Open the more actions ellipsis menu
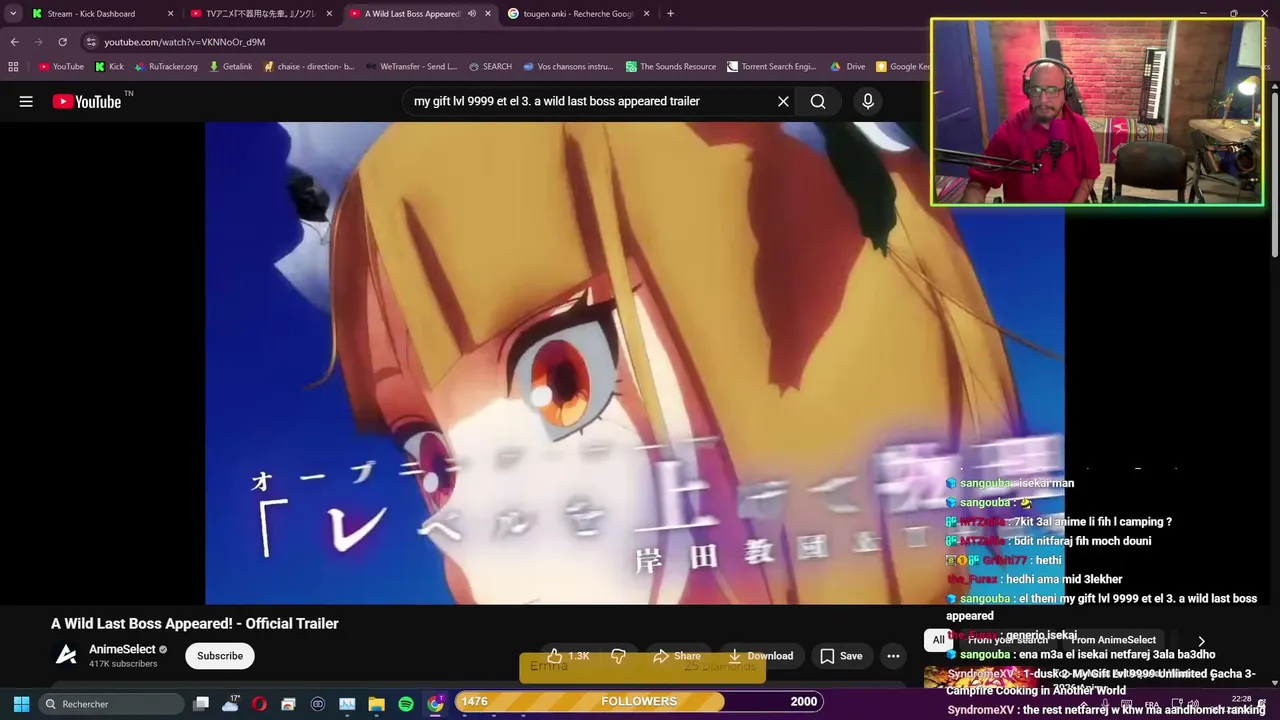This screenshot has height=720, width=1280. click(893, 656)
